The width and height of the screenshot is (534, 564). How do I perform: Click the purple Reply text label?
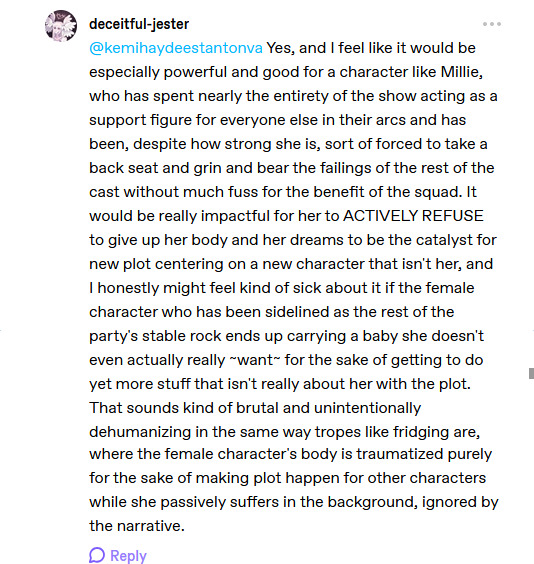128,555
